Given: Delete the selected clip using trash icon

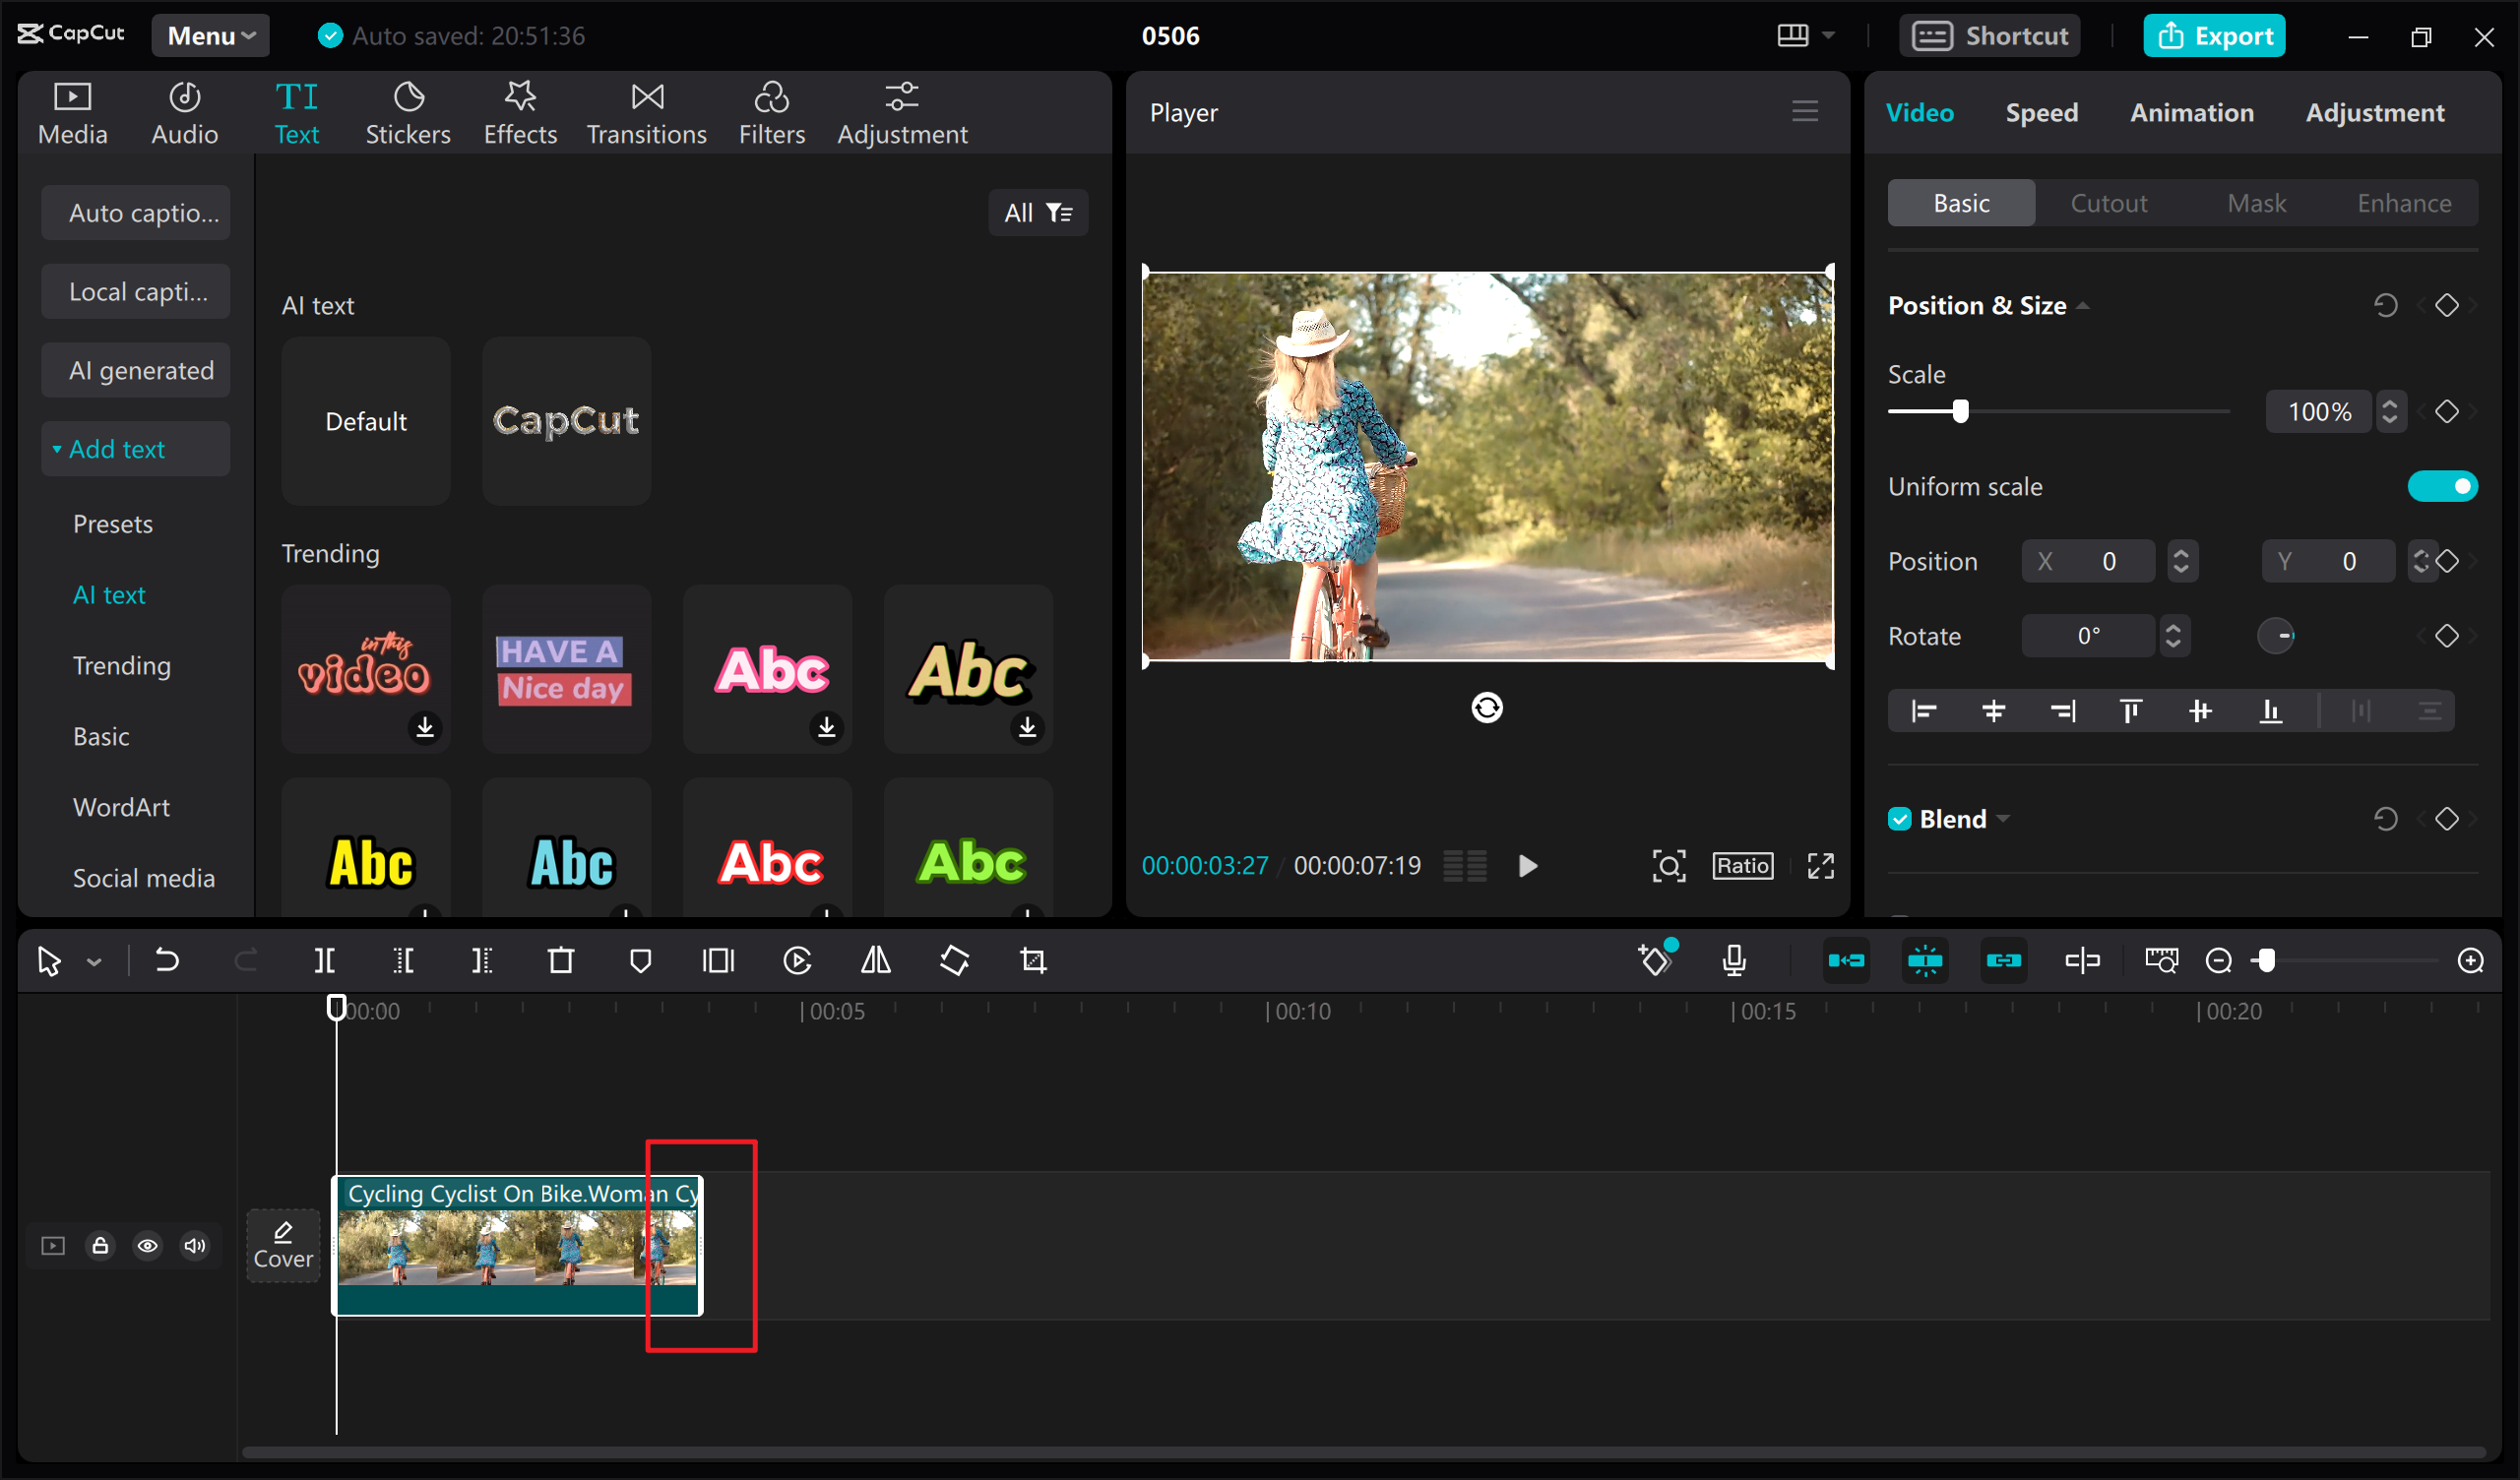Looking at the screenshot, I should coord(561,960).
